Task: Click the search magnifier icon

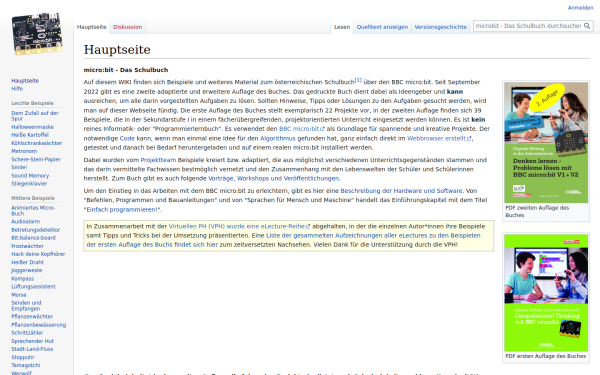Action: click(x=587, y=26)
